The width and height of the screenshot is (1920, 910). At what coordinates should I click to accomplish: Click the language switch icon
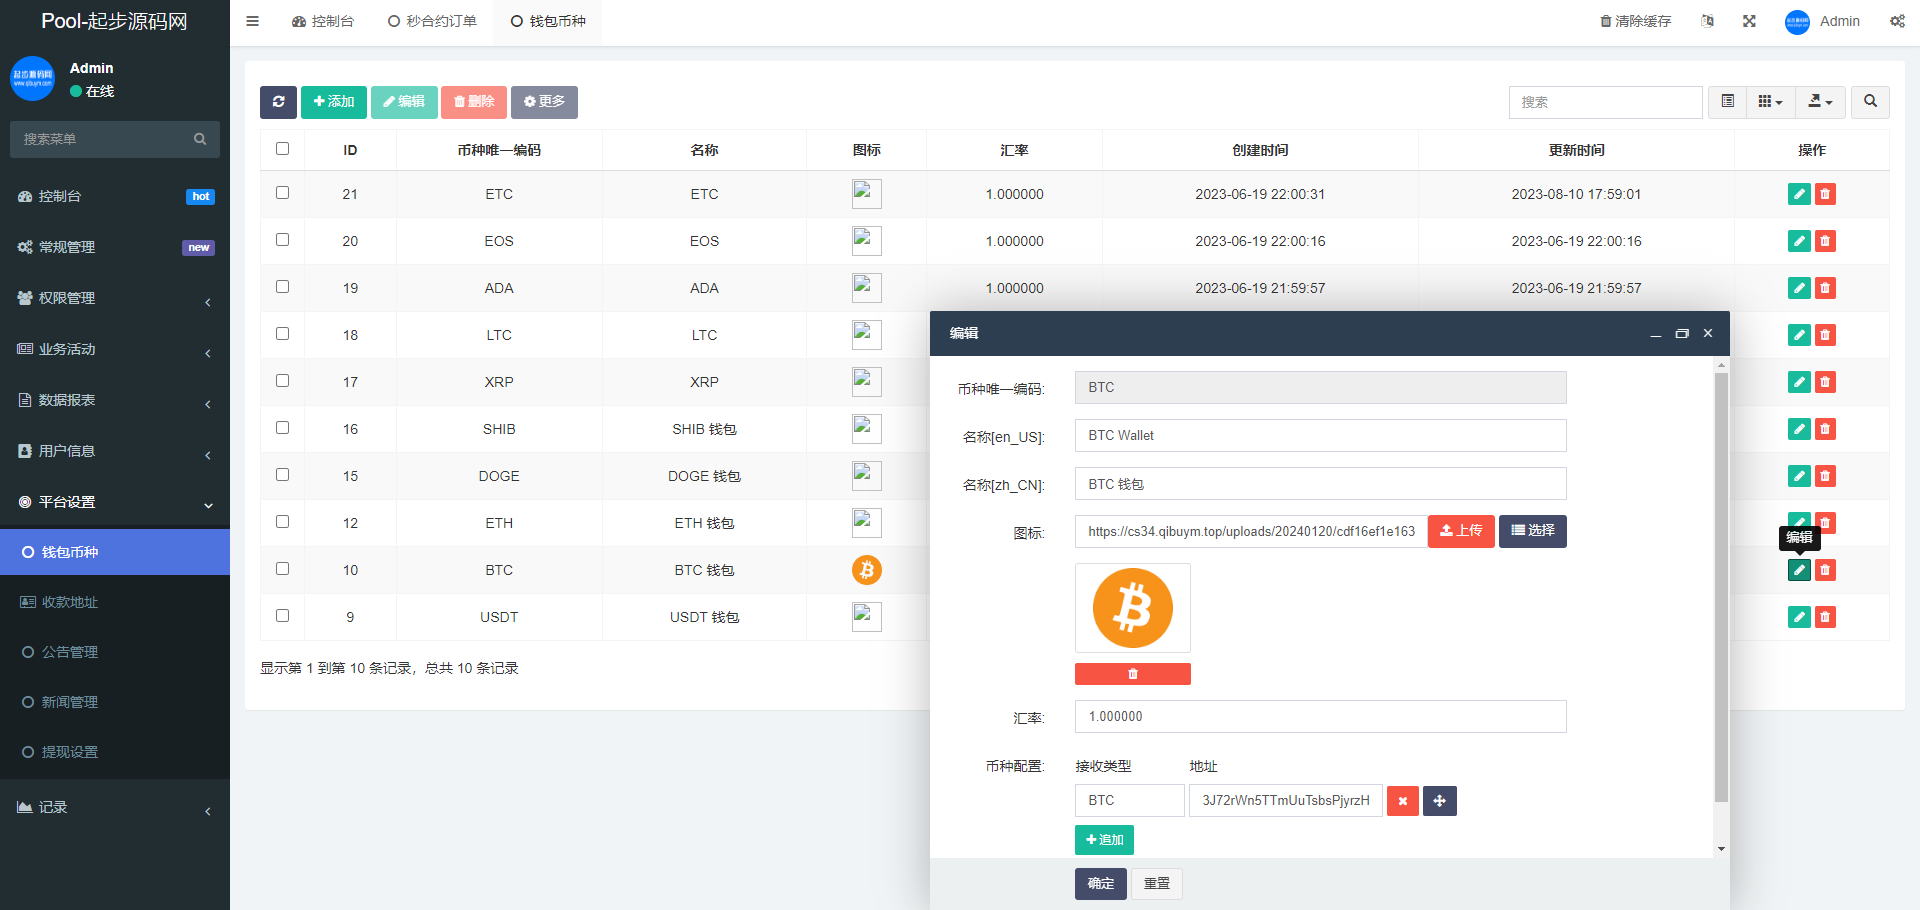[x=1707, y=21]
